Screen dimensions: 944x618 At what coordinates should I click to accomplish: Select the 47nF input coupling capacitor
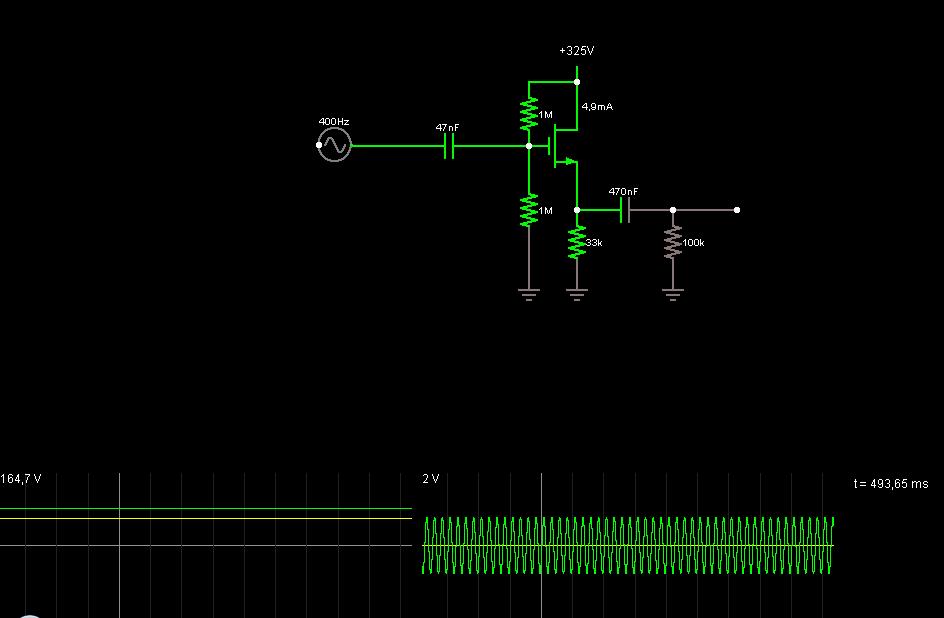[x=449, y=146]
